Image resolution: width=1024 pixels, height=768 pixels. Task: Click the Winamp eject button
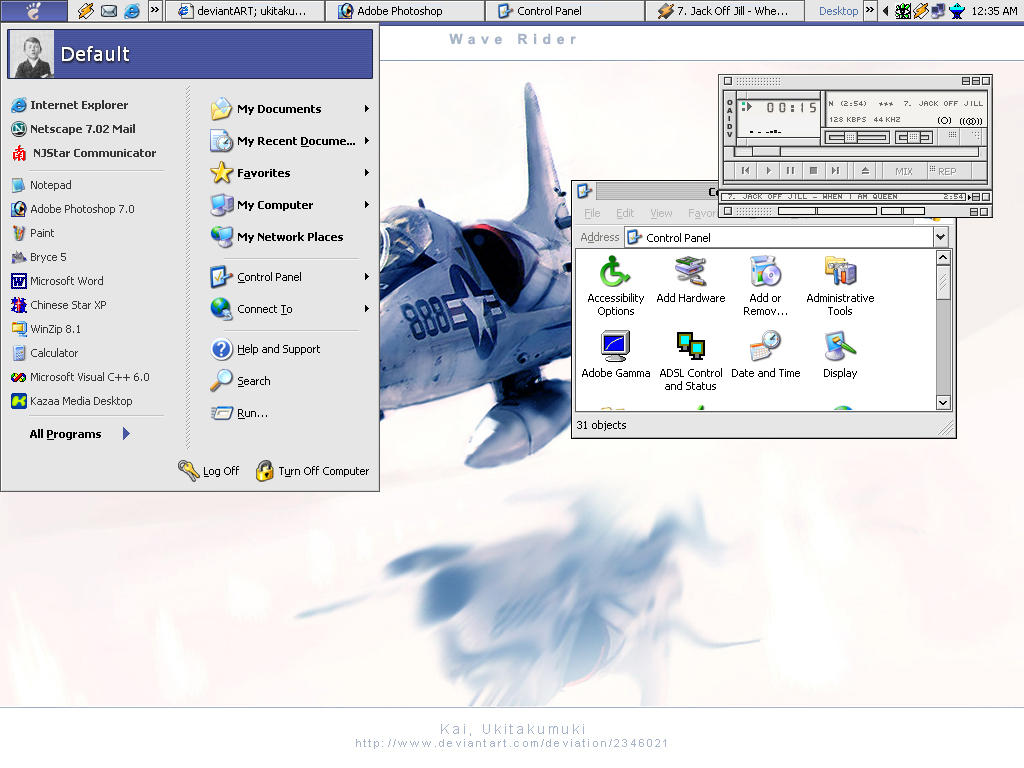coord(865,171)
